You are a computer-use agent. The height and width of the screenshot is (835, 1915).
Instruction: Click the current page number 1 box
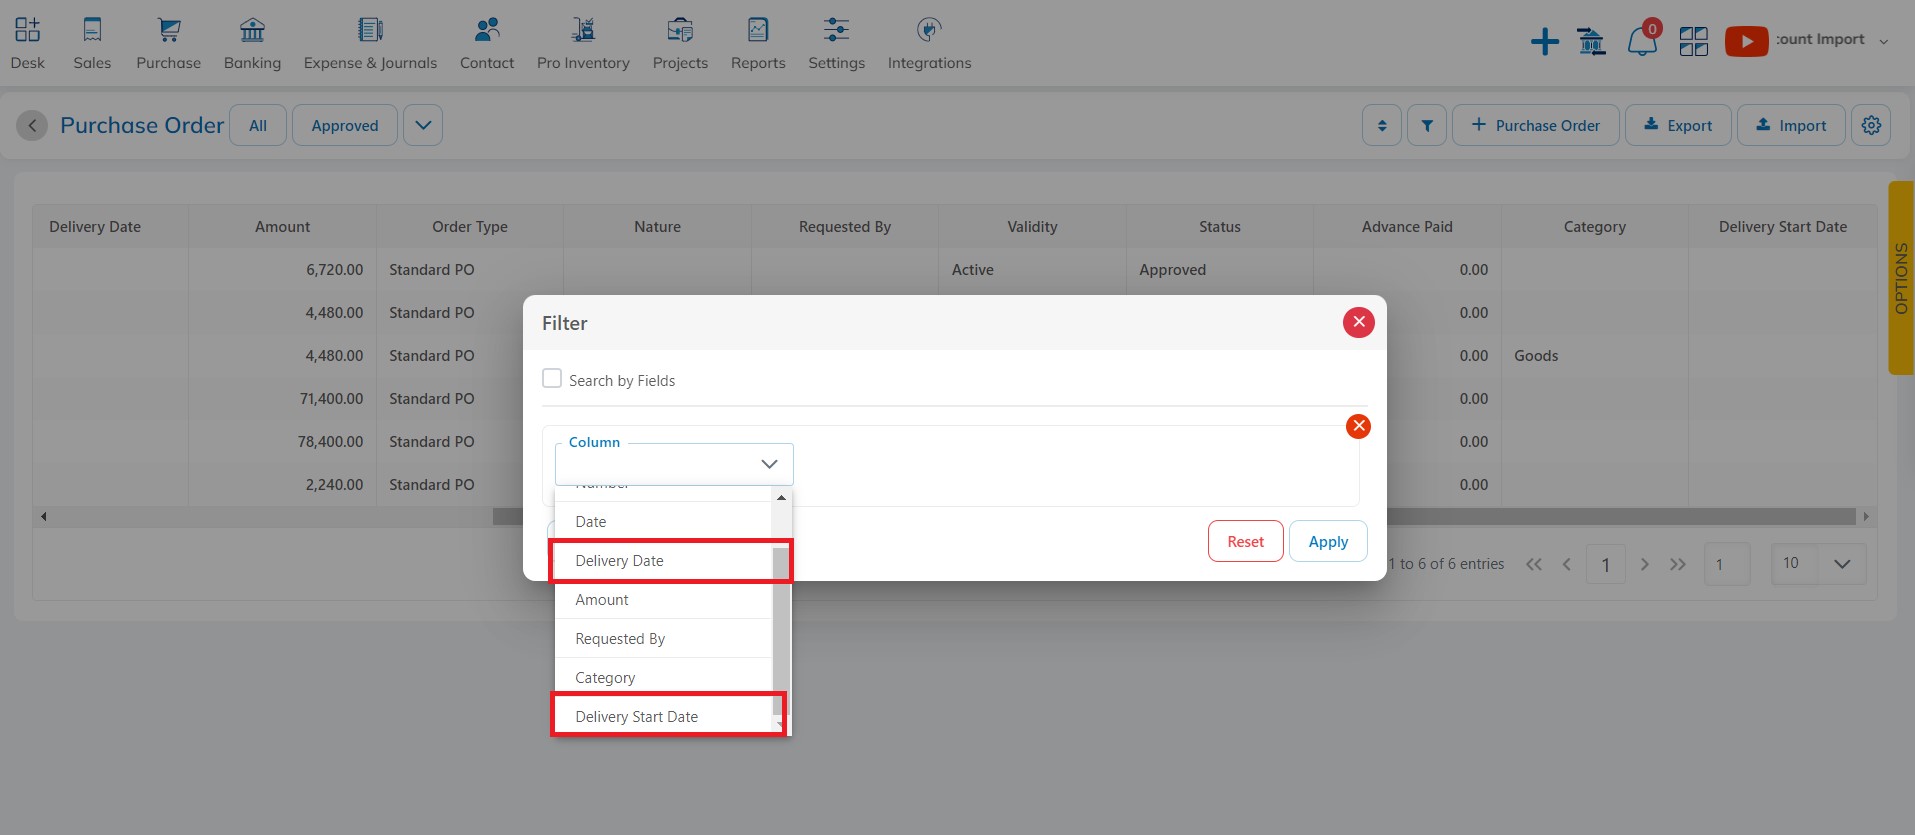[1606, 564]
